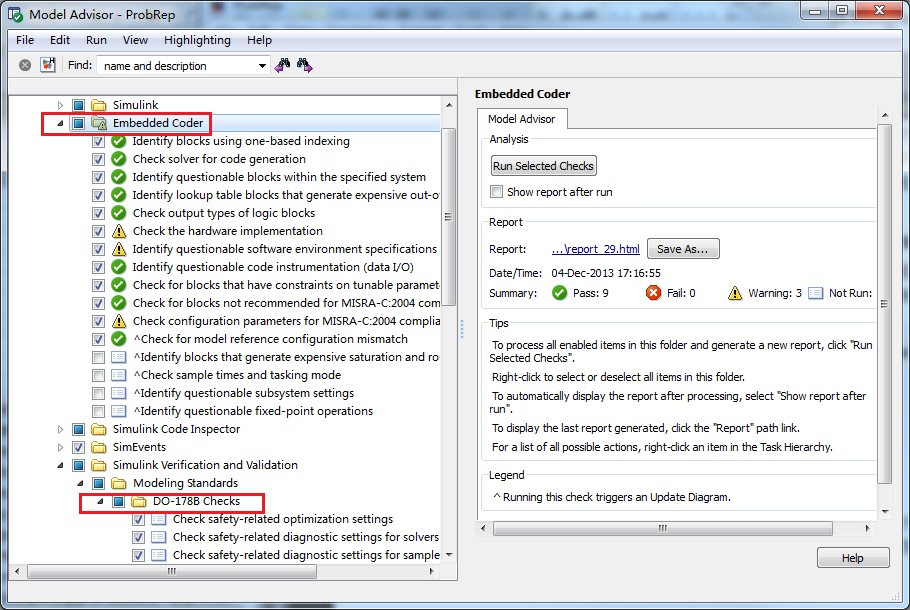The image size is (910, 610).
Task: Click pass icon for lookup table blocks check
Action: (118, 195)
